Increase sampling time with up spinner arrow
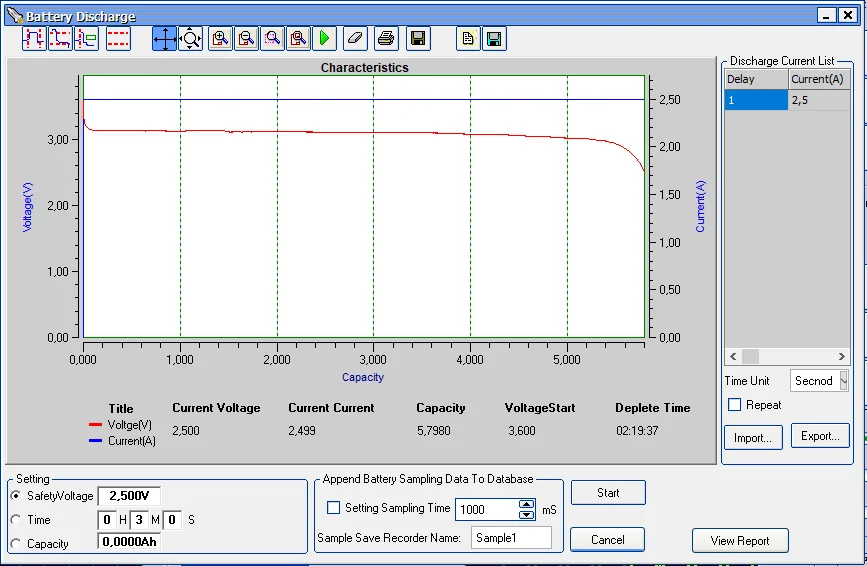 [526, 504]
